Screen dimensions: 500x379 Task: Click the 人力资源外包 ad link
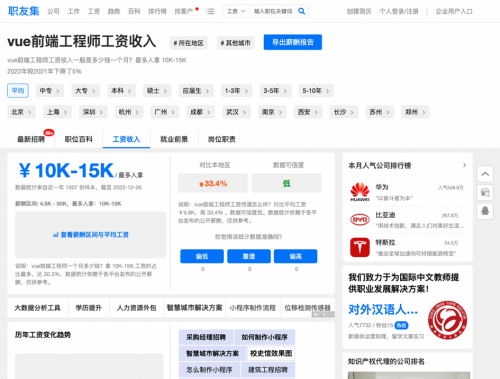point(137,308)
